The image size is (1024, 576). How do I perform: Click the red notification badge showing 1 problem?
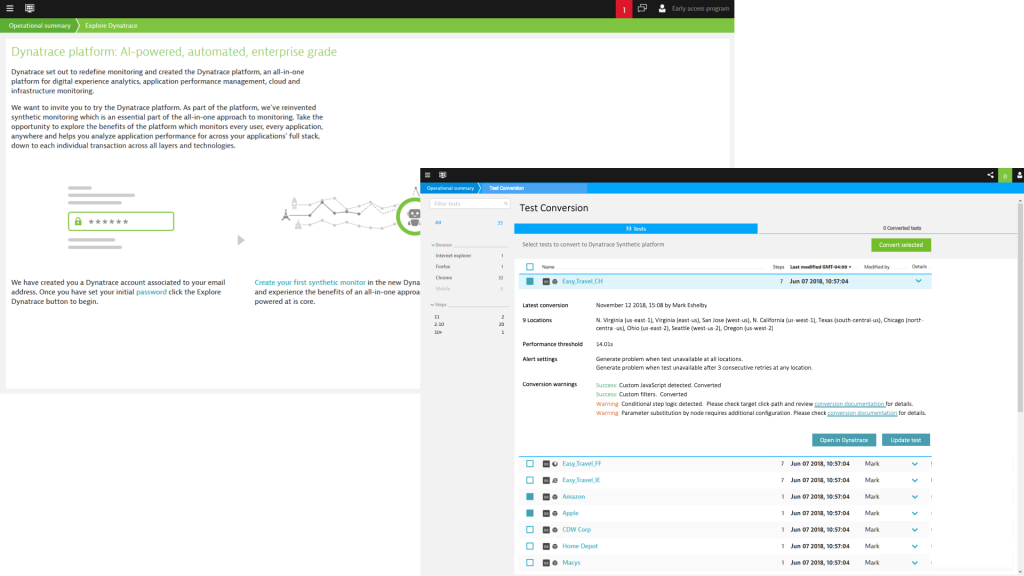point(623,8)
